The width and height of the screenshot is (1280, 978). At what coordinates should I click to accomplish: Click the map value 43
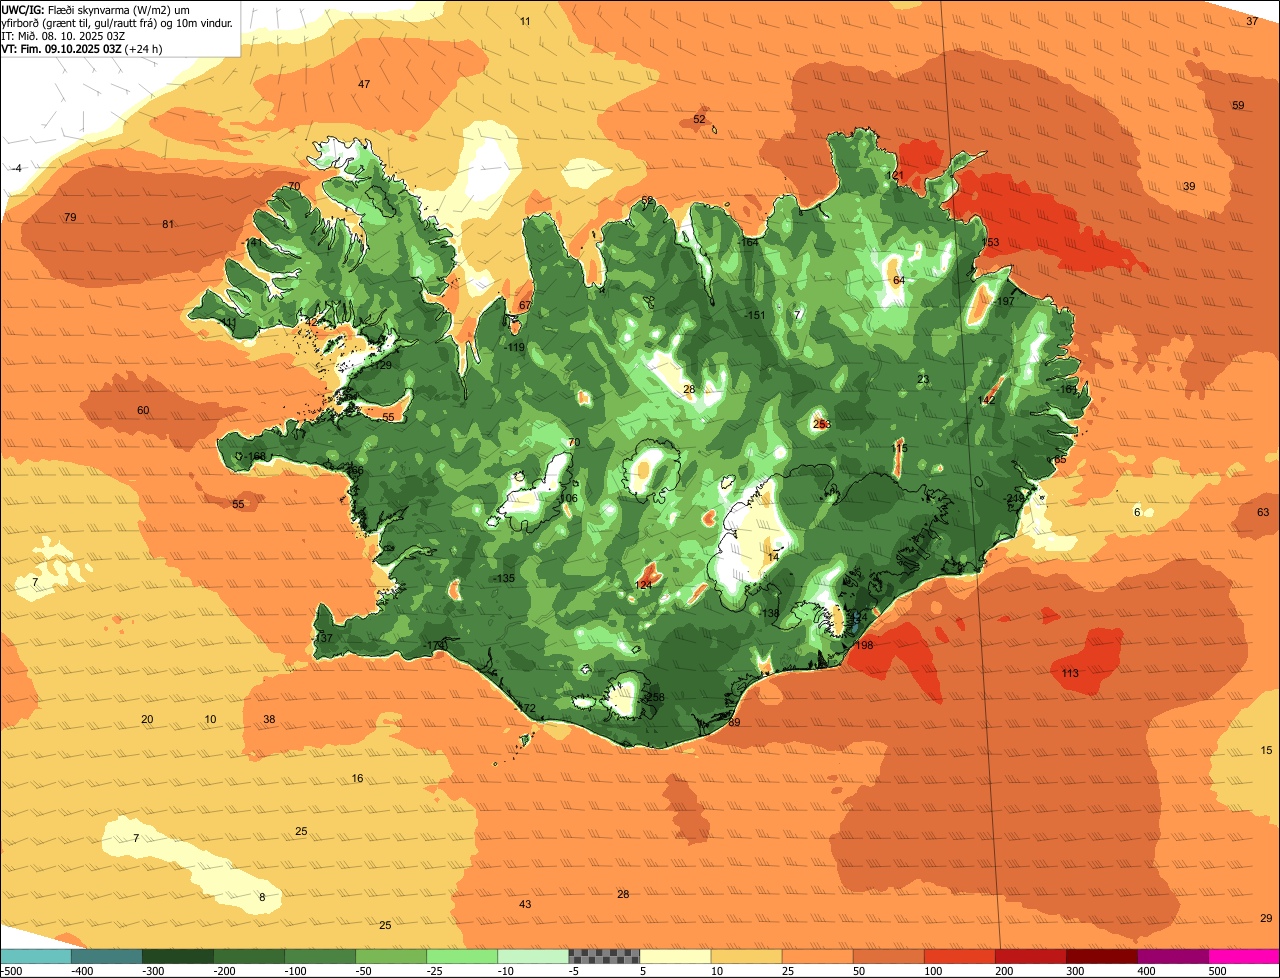(525, 904)
